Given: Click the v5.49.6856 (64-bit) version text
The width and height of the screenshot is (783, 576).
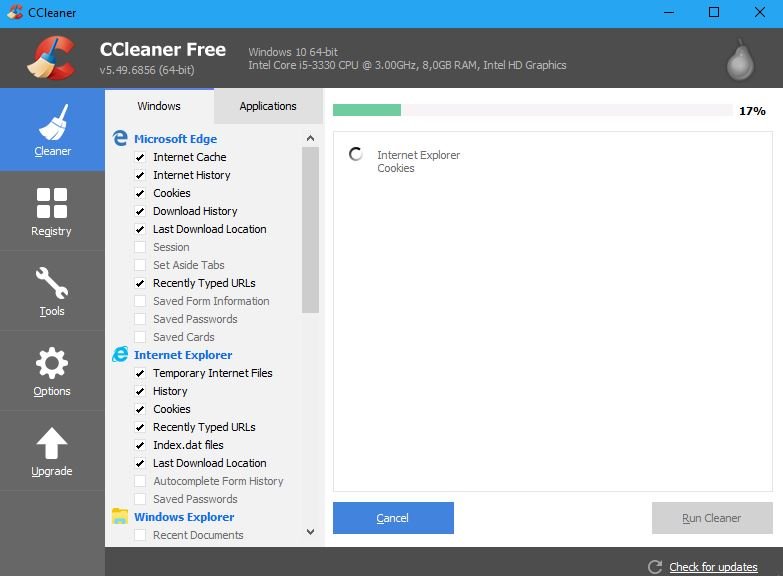Looking at the screenshot, I should pyautogui.click(x=147, y=70).
